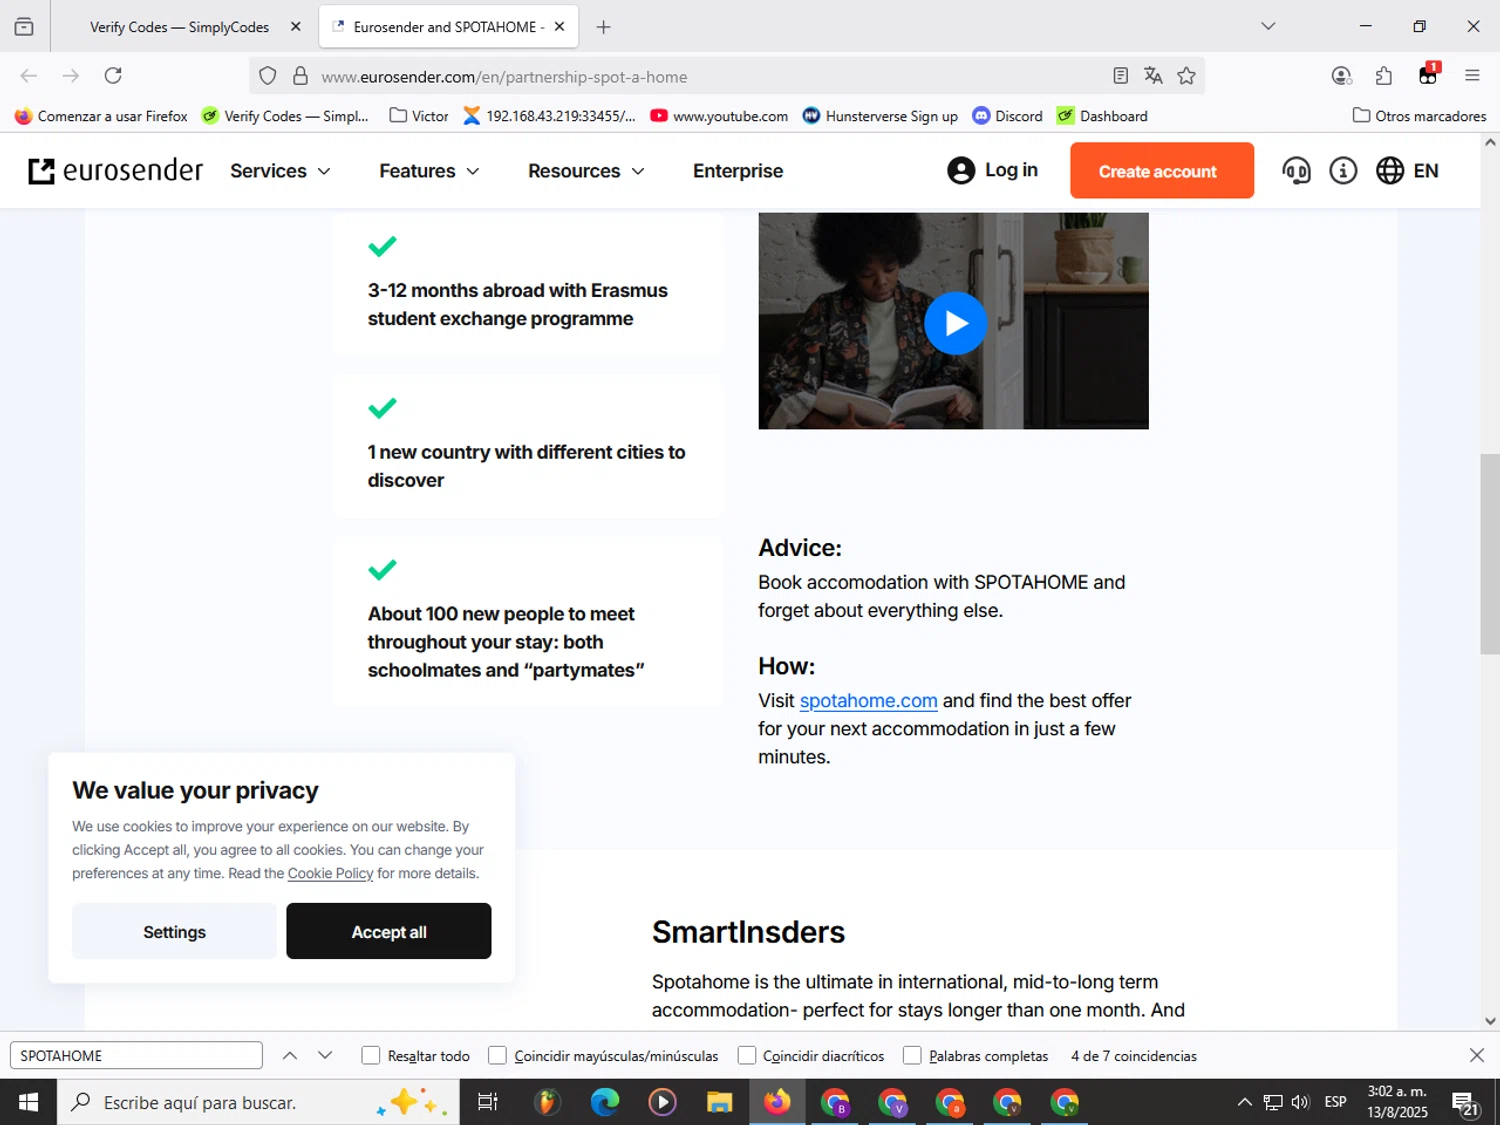Show hidden system tray icons
1500x1125 pixels.
[1244, 1102]
